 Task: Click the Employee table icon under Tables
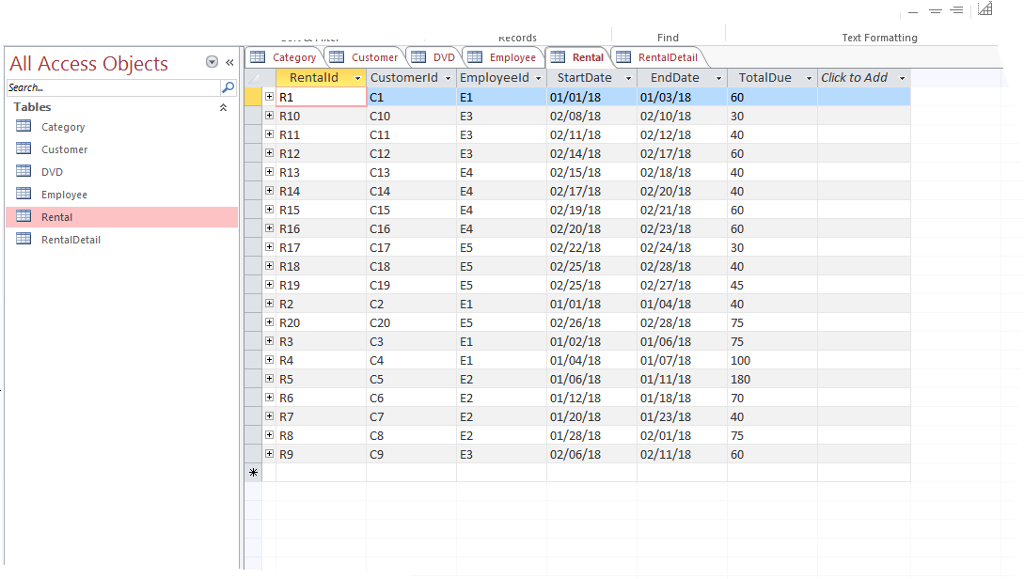pos(23,194)
